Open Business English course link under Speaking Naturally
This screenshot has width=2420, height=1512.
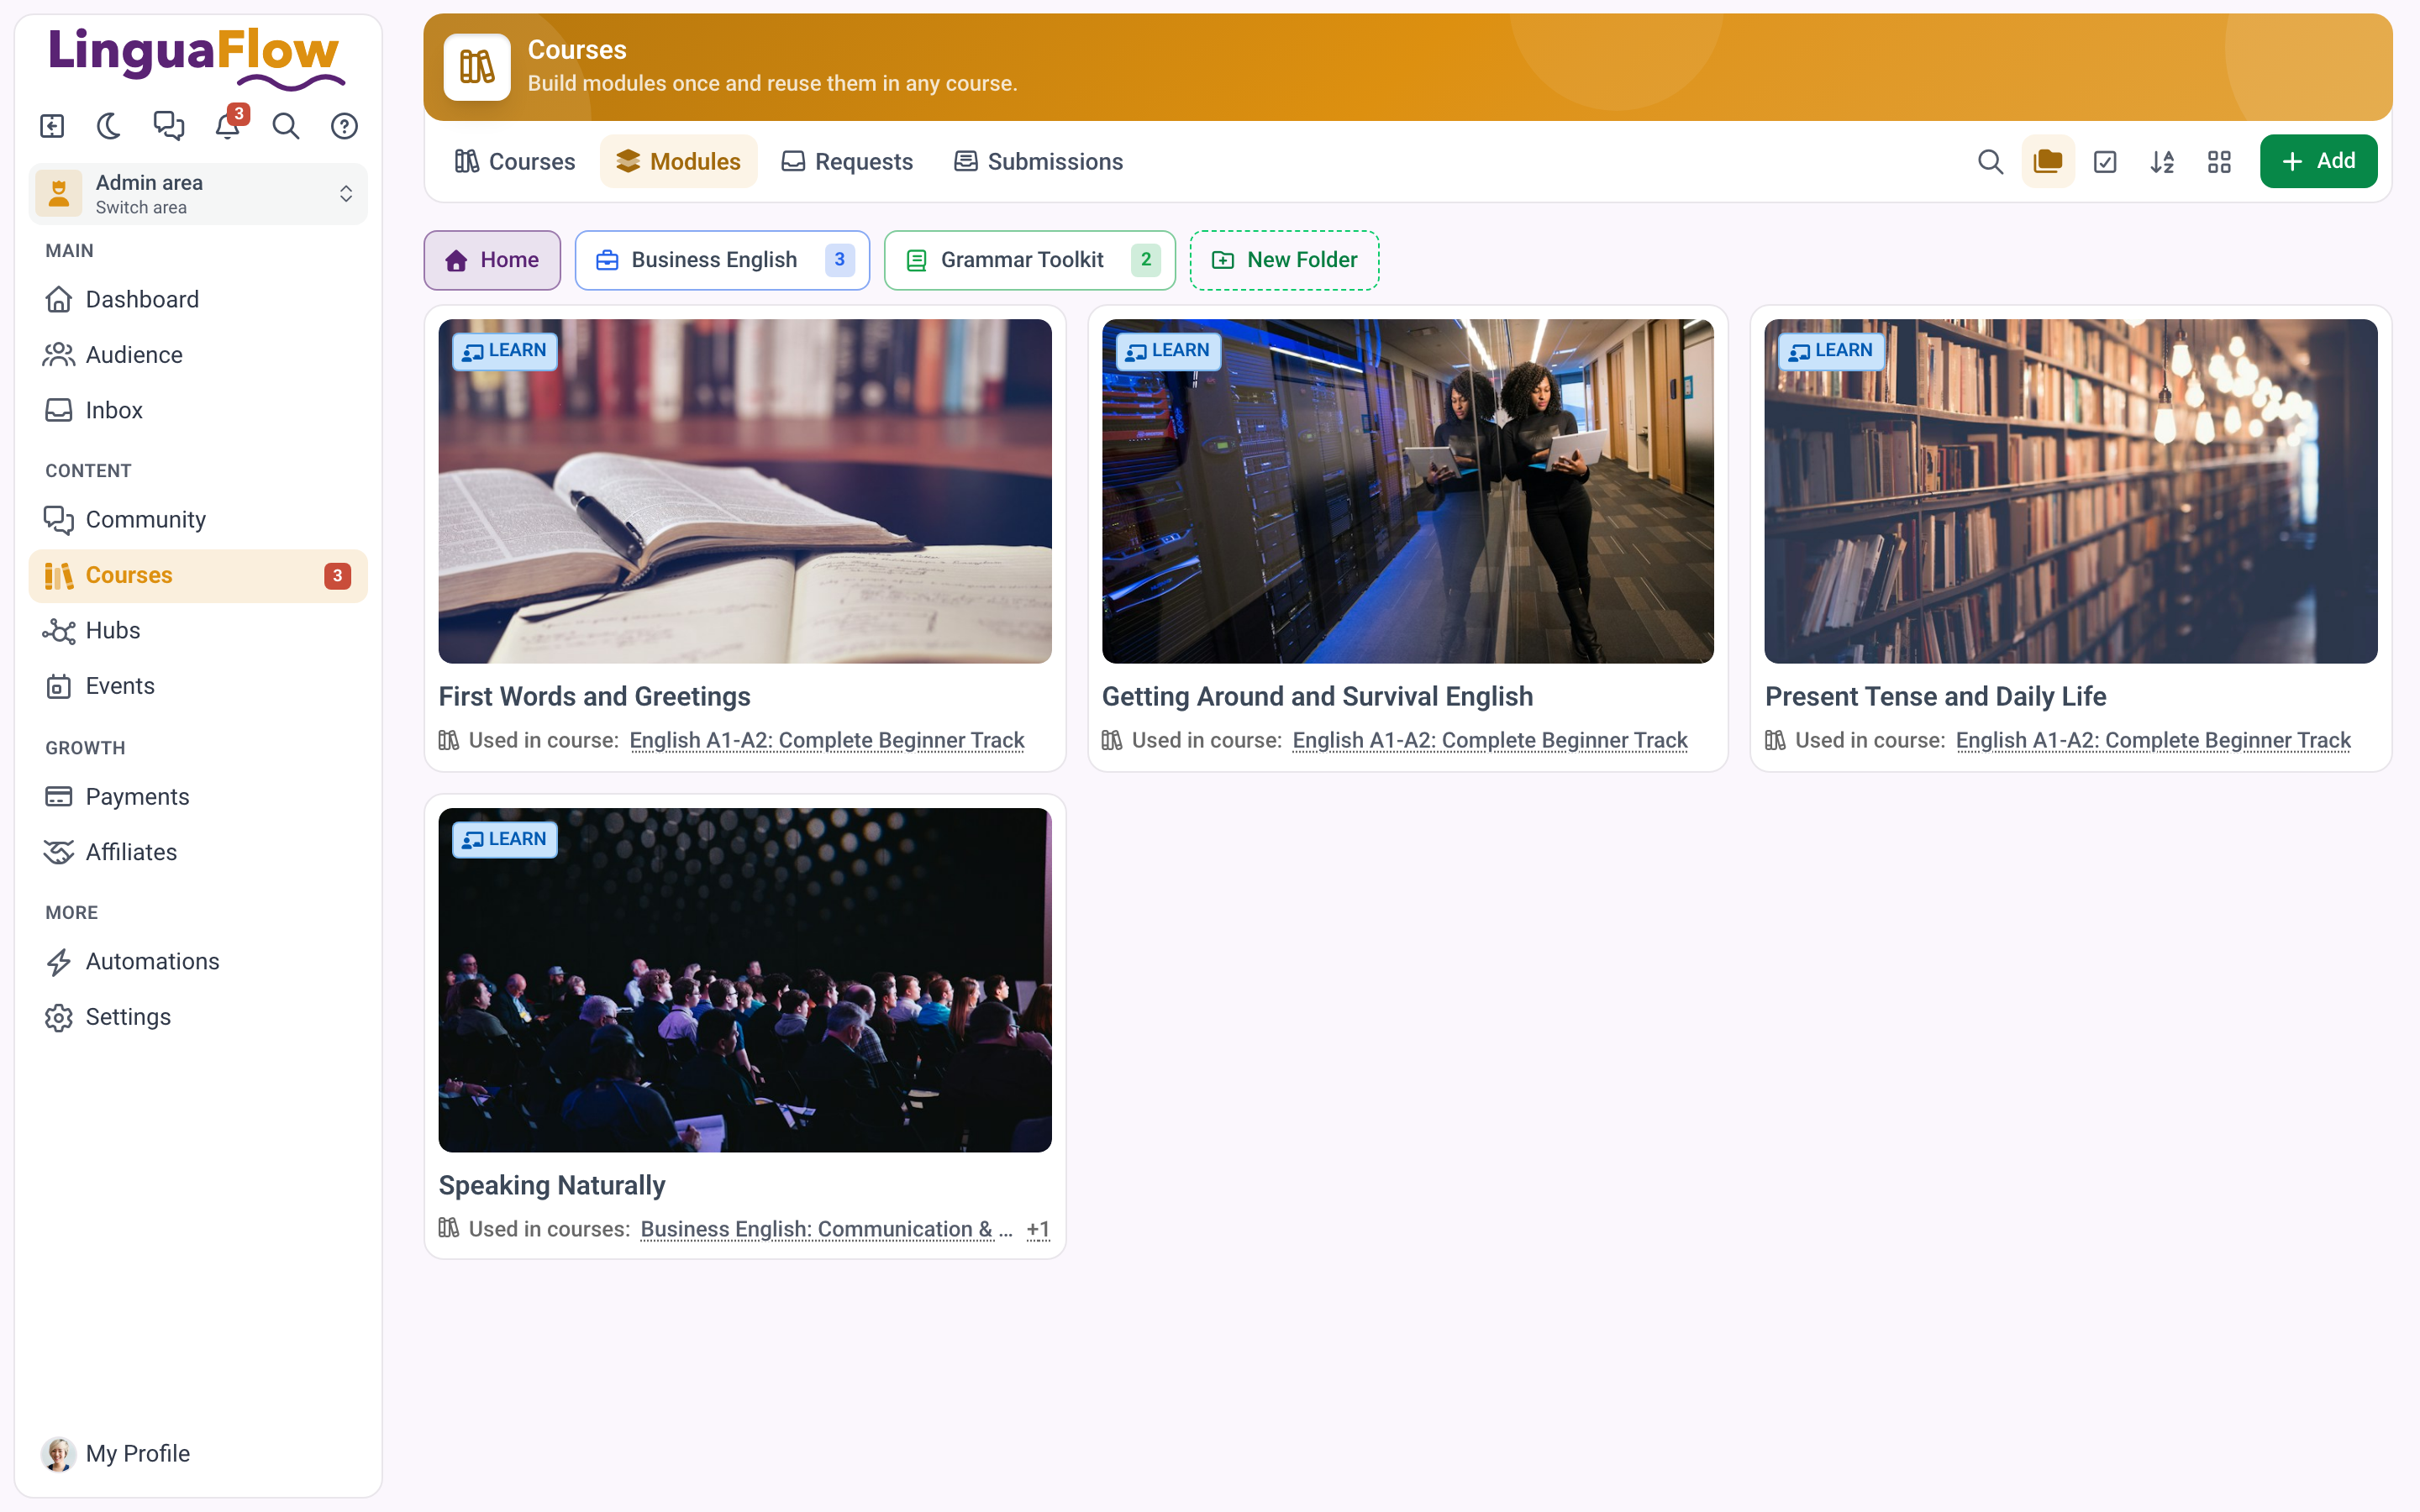pyautogui.click(x=826, y=1229)
